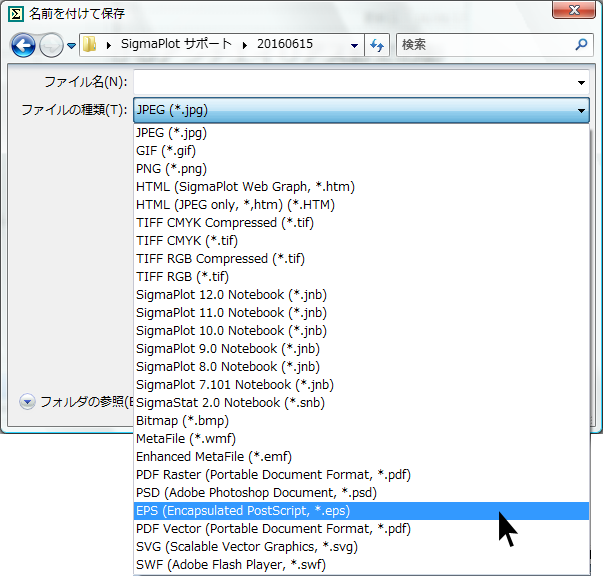Choose MetaFile (*.wmf) file type

tap(361, 439)
